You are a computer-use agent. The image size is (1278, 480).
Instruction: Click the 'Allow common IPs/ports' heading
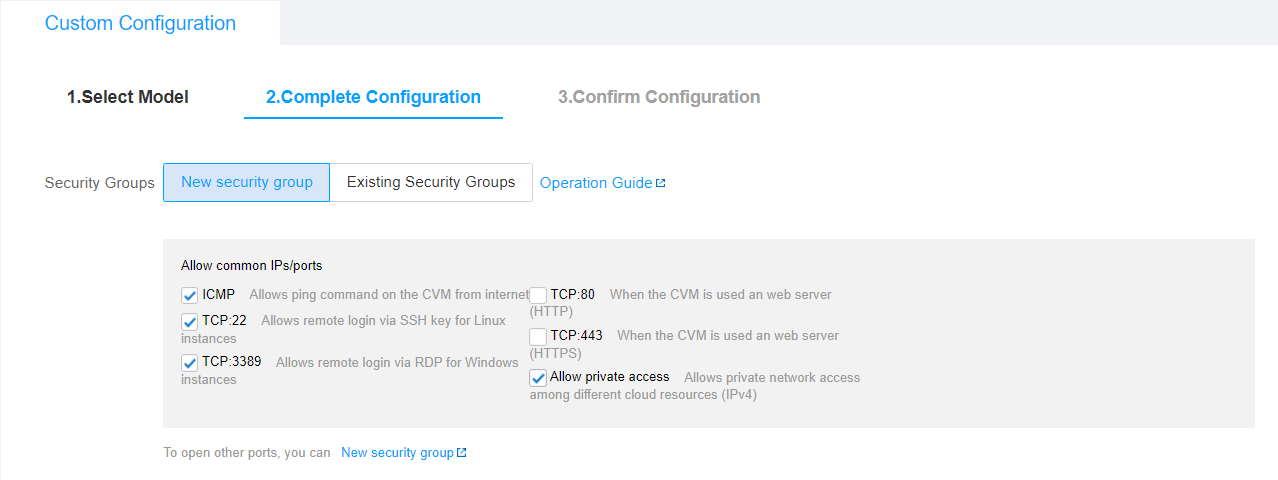[252, 266]
